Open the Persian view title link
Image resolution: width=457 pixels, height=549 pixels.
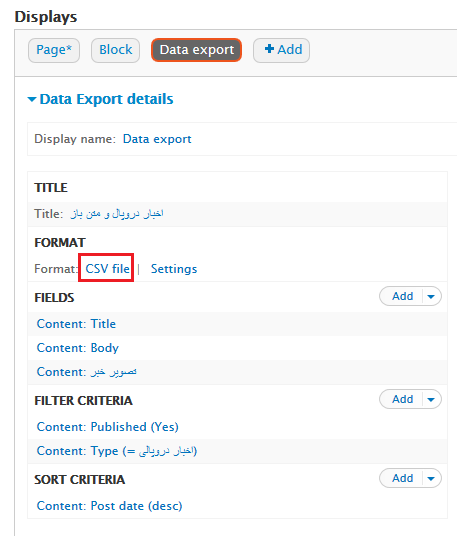point(117,214)
